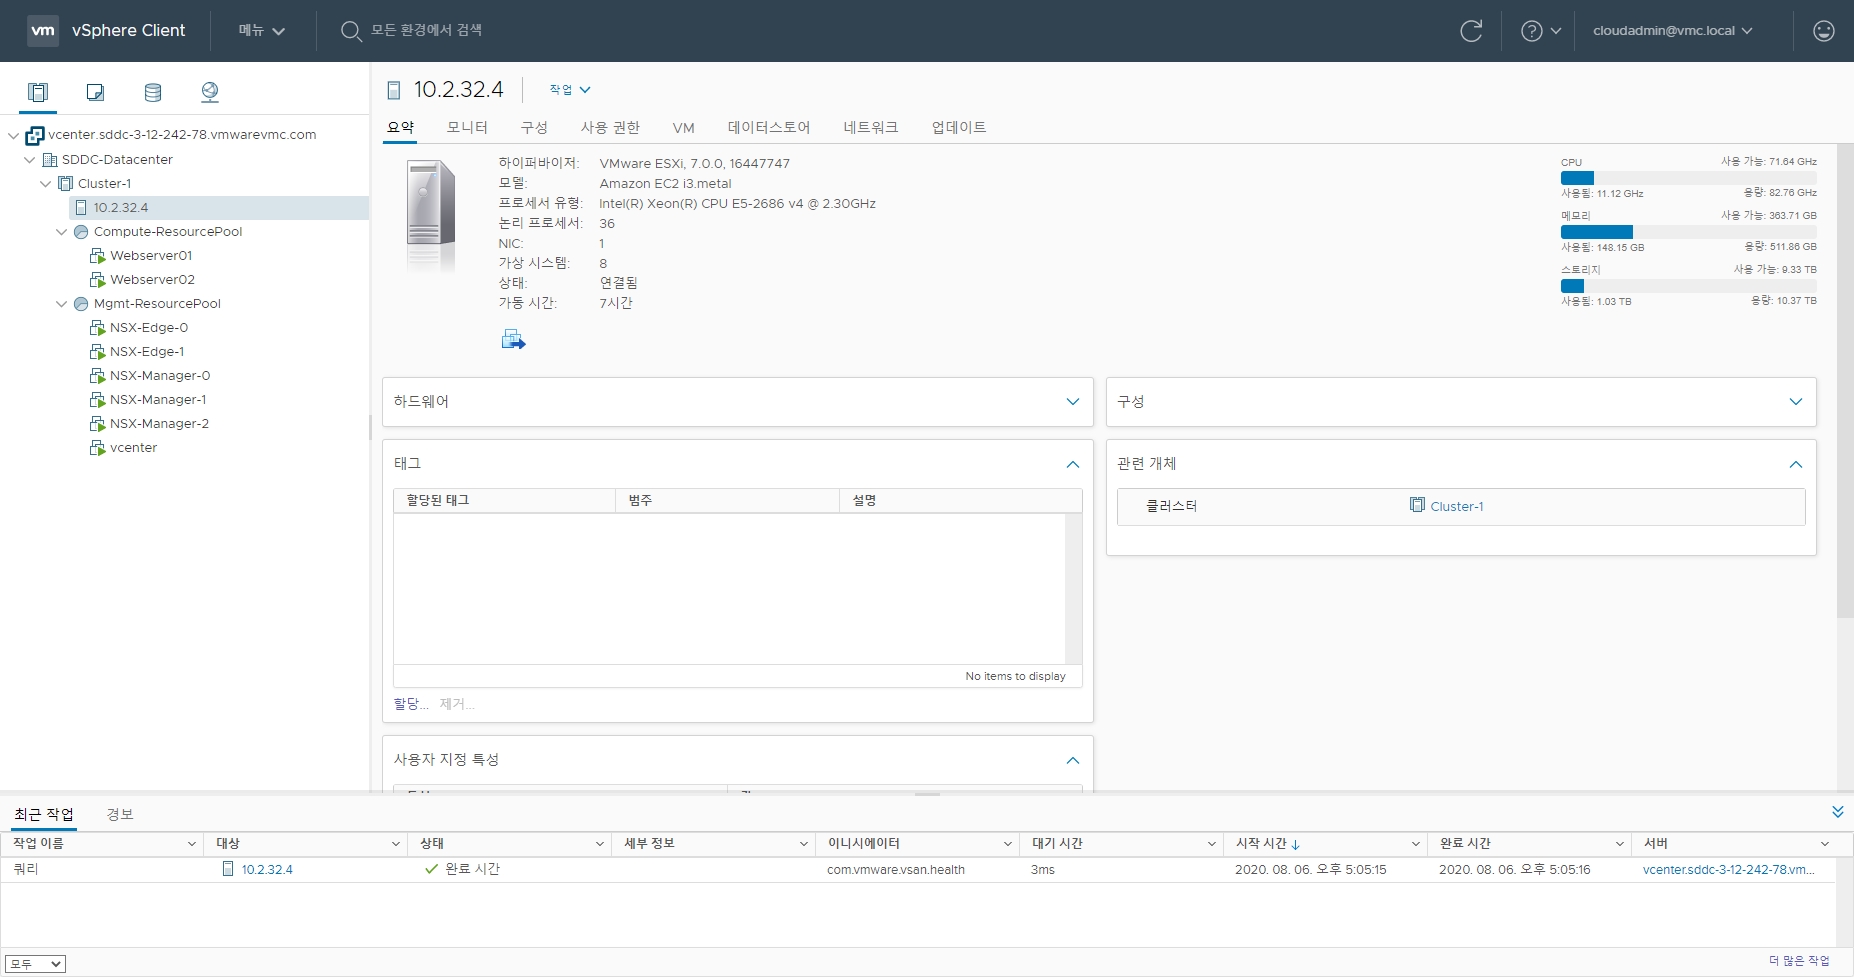Open Networking inventory view icon
The height and width of the screenshot is (977, 1854).
point(210,92)
